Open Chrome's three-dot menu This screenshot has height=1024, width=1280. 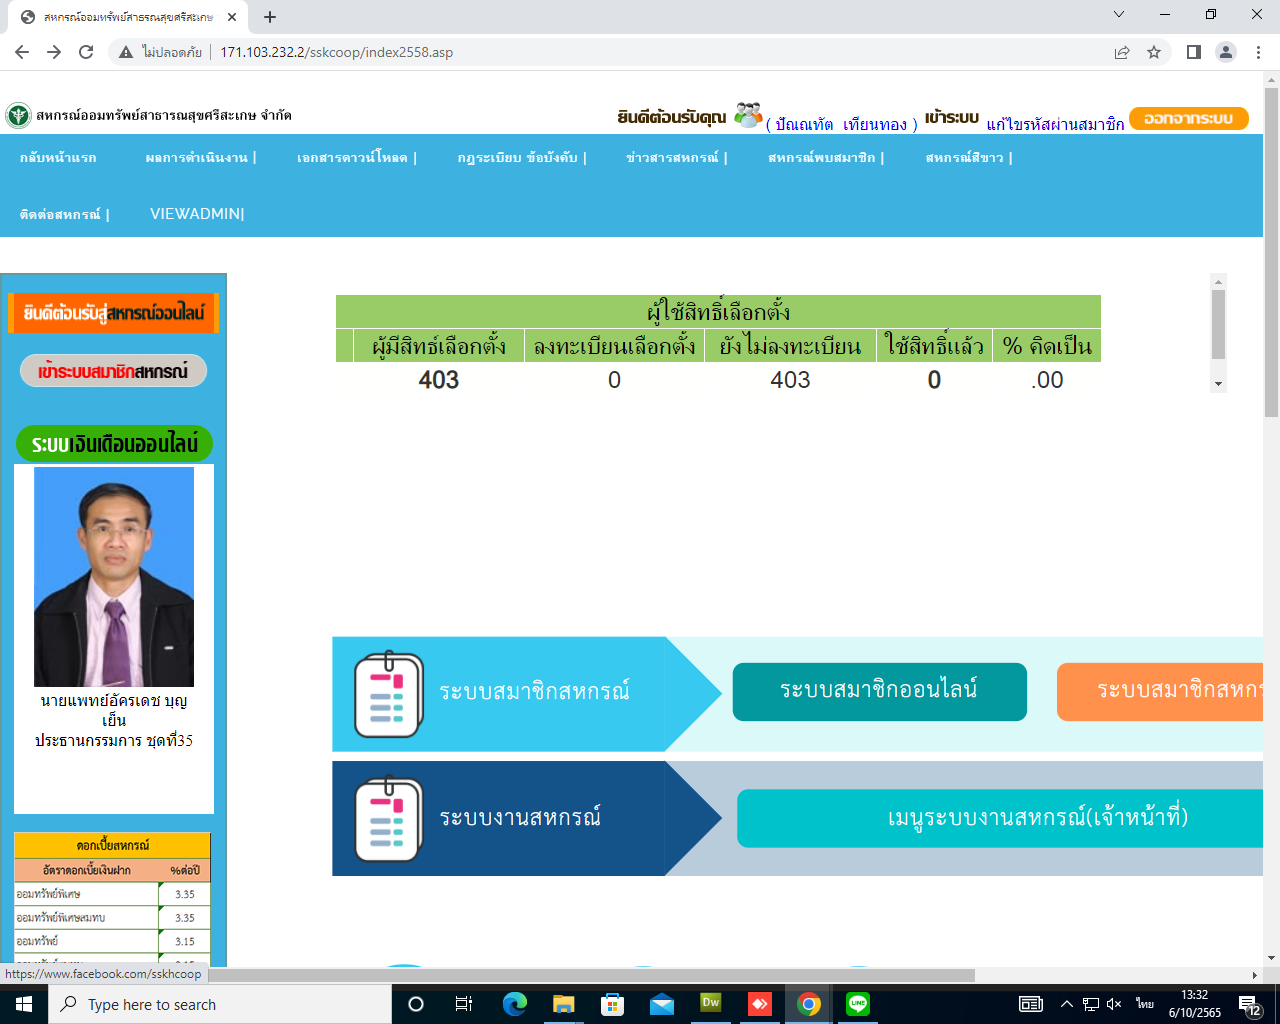click(1259, 52)
